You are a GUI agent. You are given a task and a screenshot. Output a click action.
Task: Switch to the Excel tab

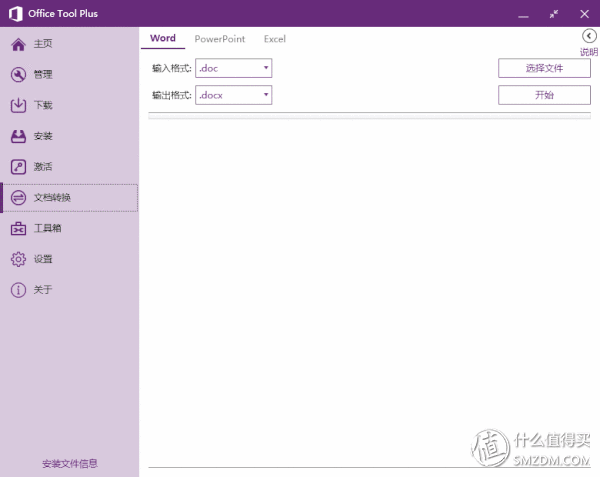click(275, 39)
